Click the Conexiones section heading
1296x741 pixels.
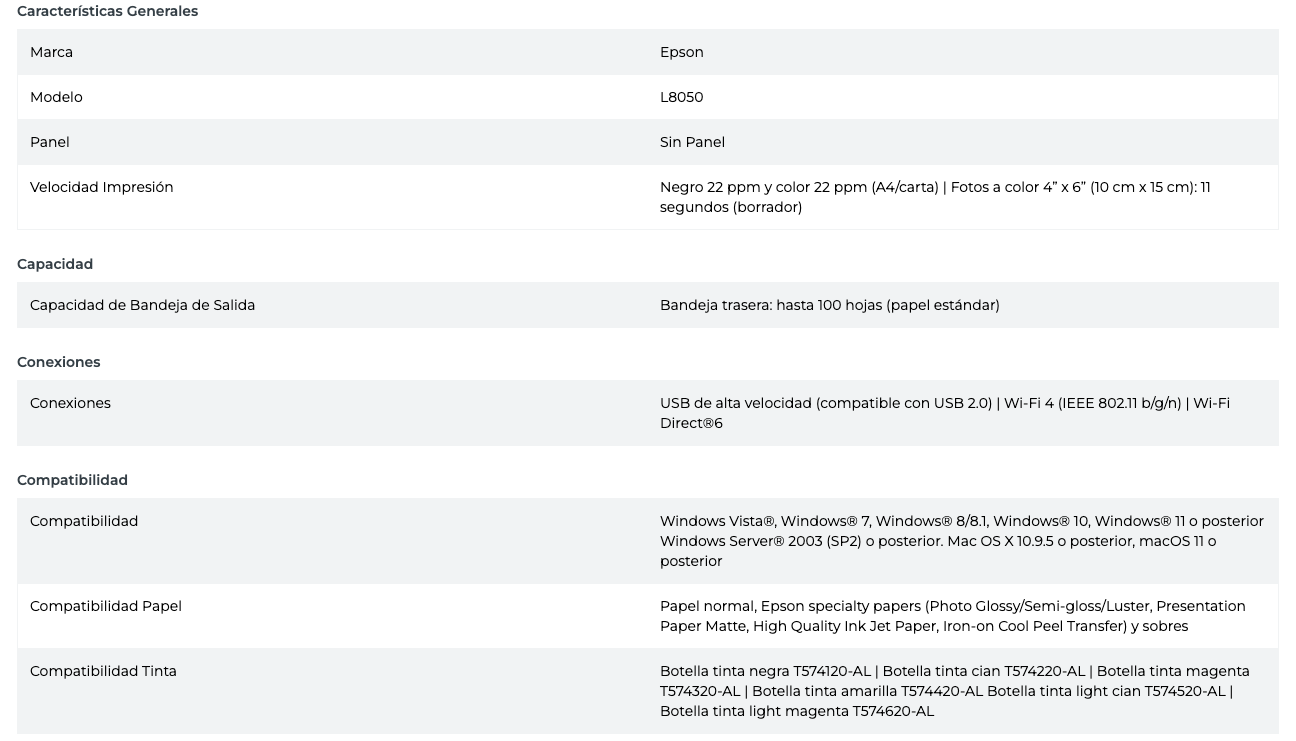click(x=58, y=362)
